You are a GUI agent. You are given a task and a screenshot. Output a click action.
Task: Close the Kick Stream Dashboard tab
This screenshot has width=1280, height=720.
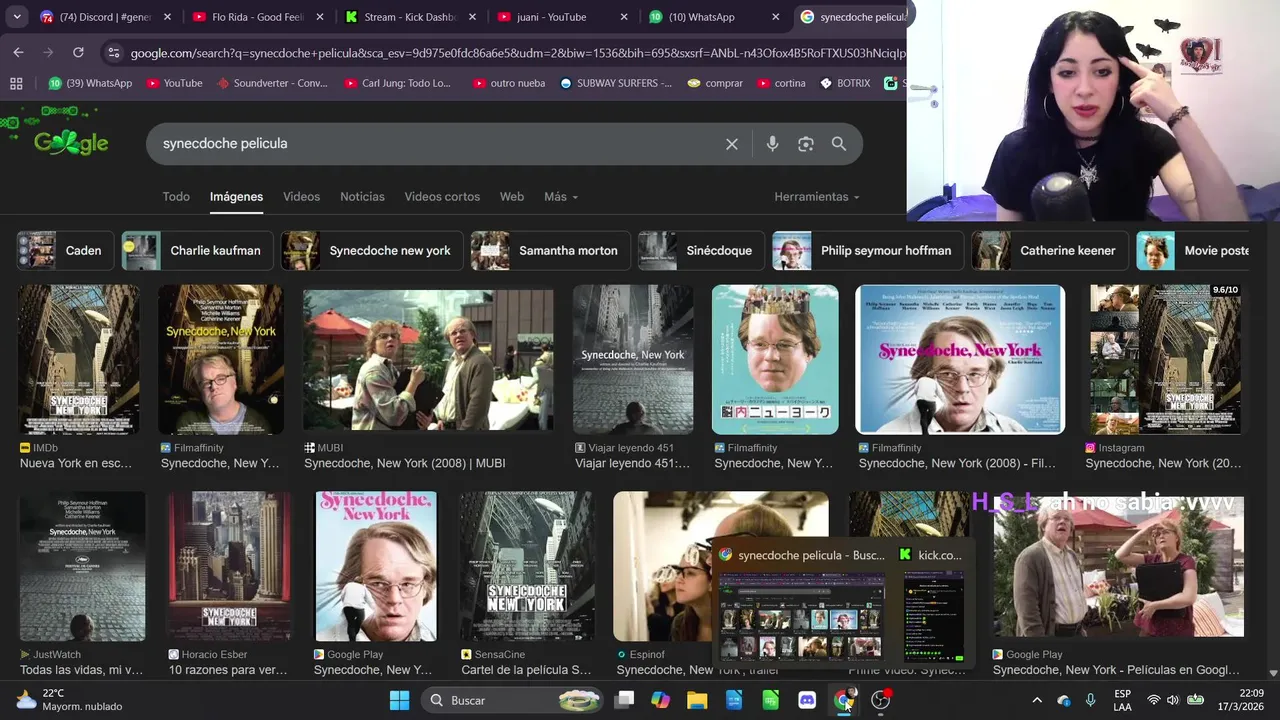pyautogui.click(x=471, y=17)
